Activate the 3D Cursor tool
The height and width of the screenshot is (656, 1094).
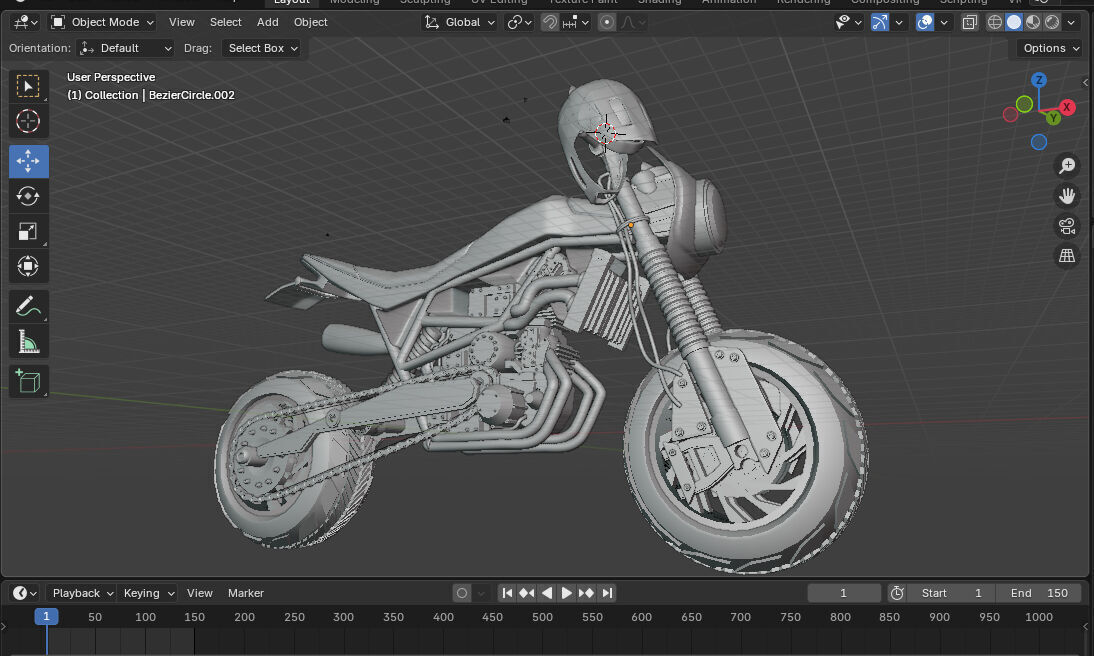coord(28,121)
